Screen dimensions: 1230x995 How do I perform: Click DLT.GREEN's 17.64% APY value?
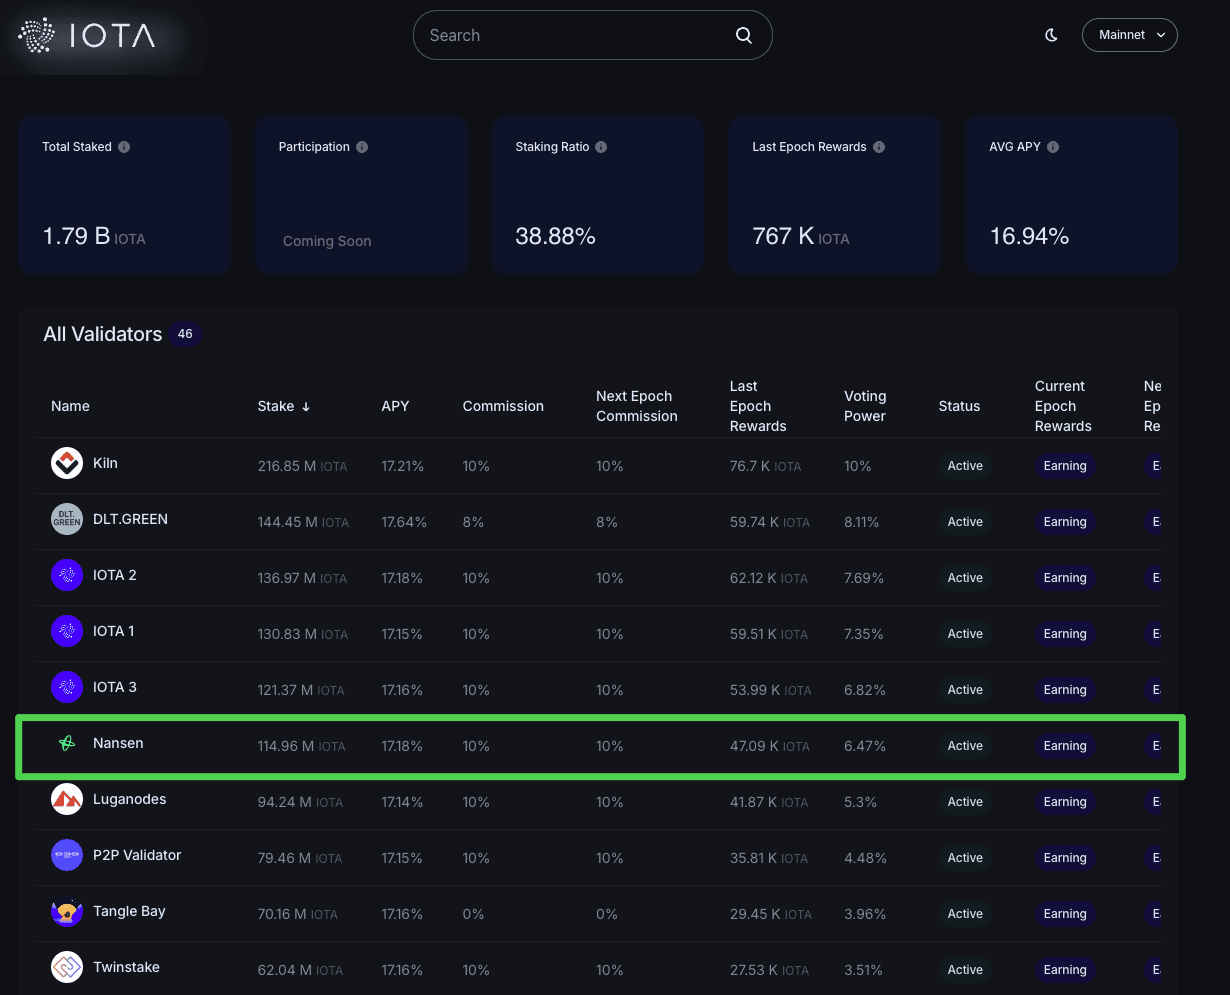click(404, 522)
